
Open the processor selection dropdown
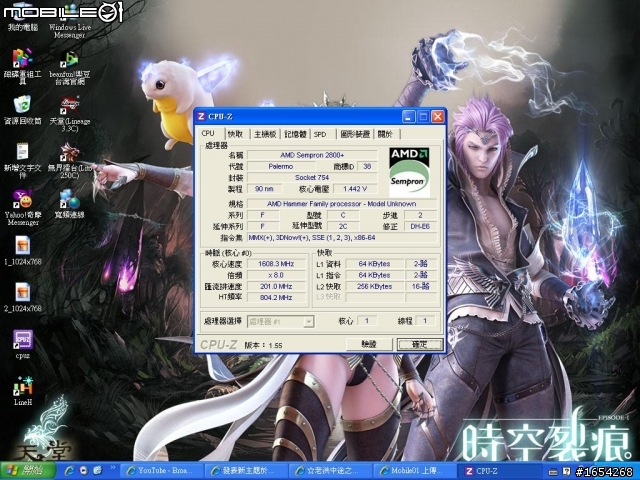coord(280,322)
